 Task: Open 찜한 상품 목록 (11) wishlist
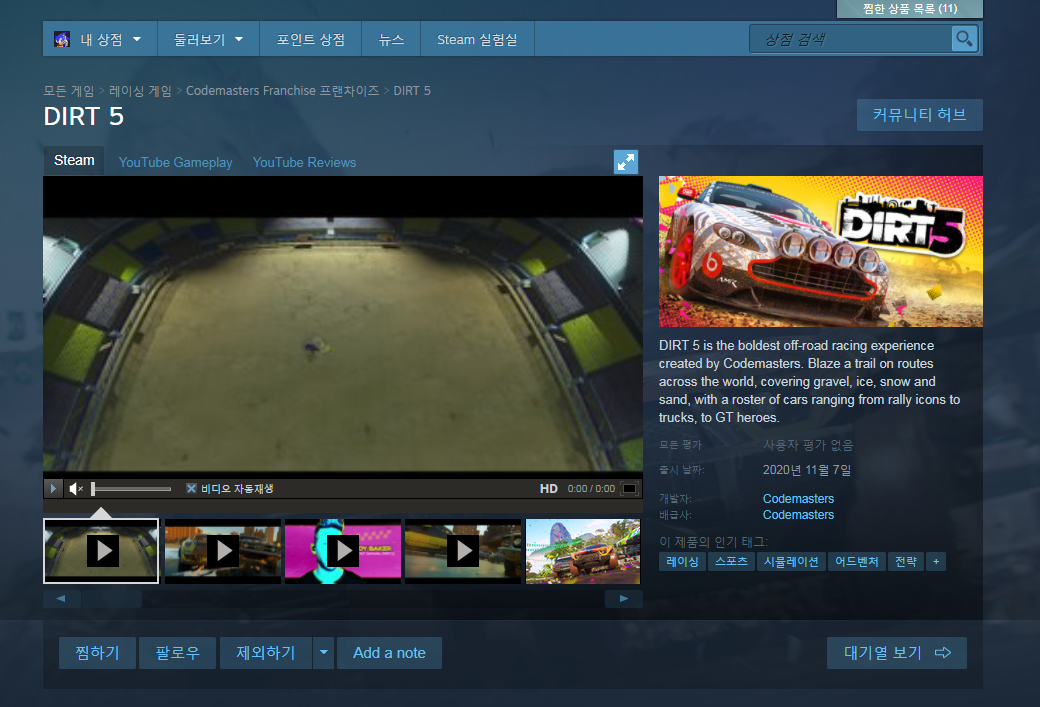pos(909,9)
